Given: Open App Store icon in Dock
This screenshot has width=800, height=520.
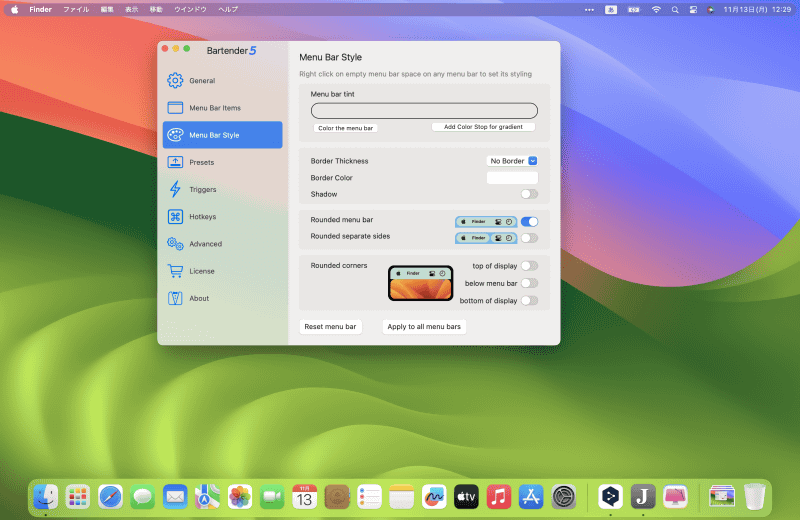Looking at the screenshot, I should [531, 497].
